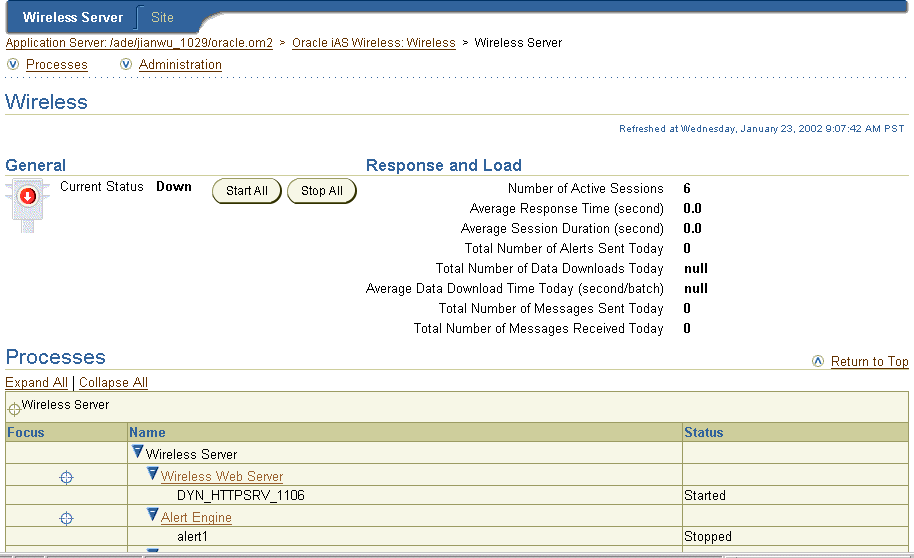Click Total Number of Messages Received Today
Viewport: 914px width, 558px height.
539,328
